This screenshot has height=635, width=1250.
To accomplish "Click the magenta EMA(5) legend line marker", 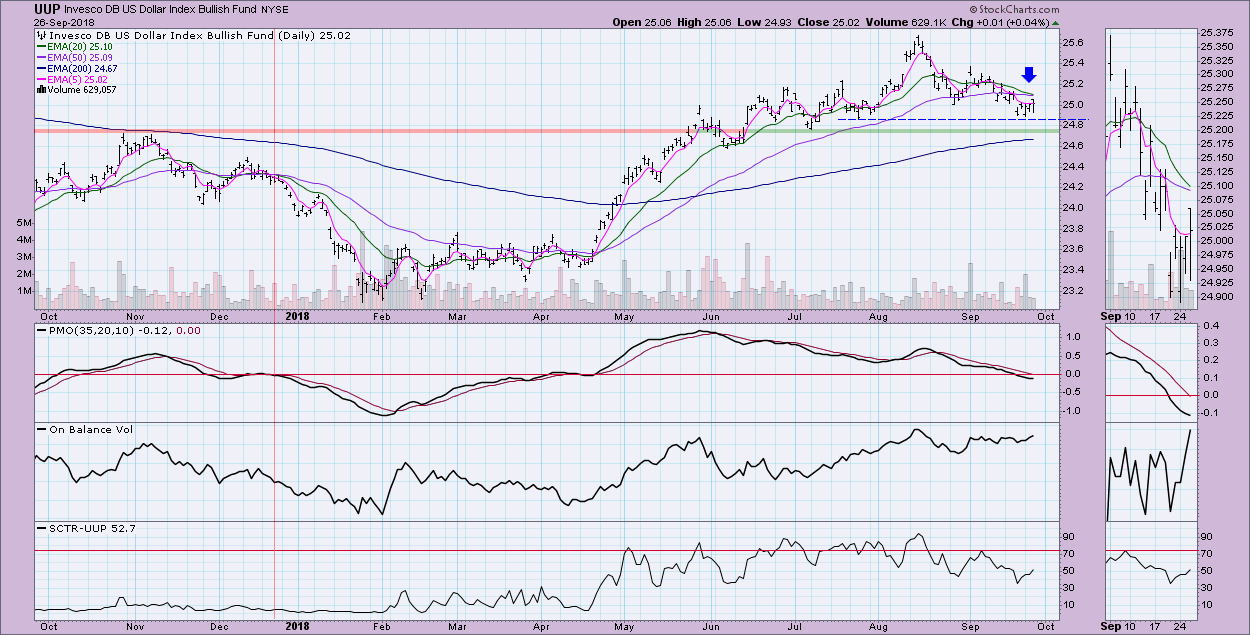I will pos(40,79).
